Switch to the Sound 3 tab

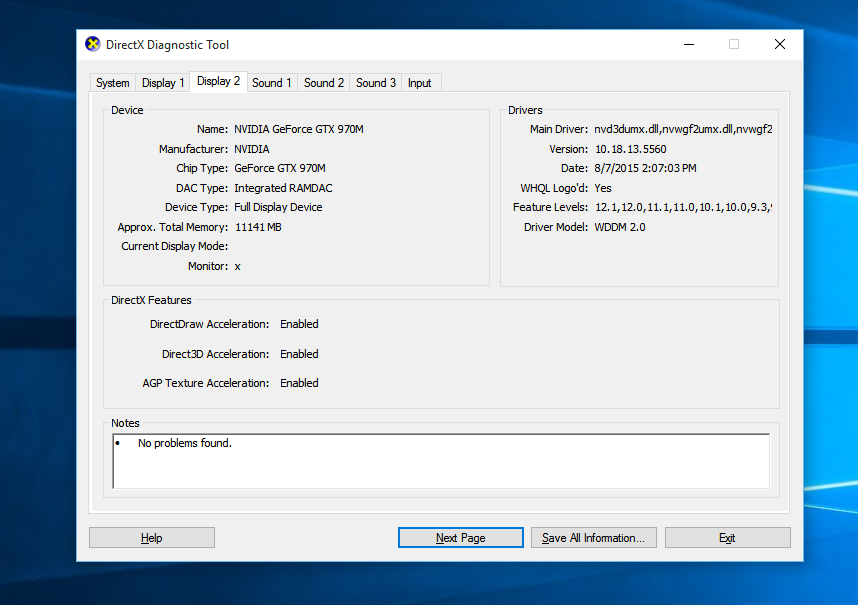point(376,83)
